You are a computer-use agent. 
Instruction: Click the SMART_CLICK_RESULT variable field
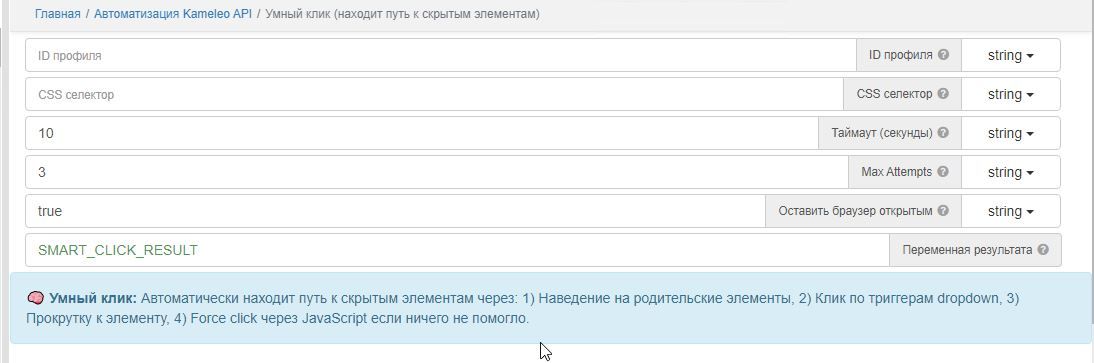coord(458,250)
